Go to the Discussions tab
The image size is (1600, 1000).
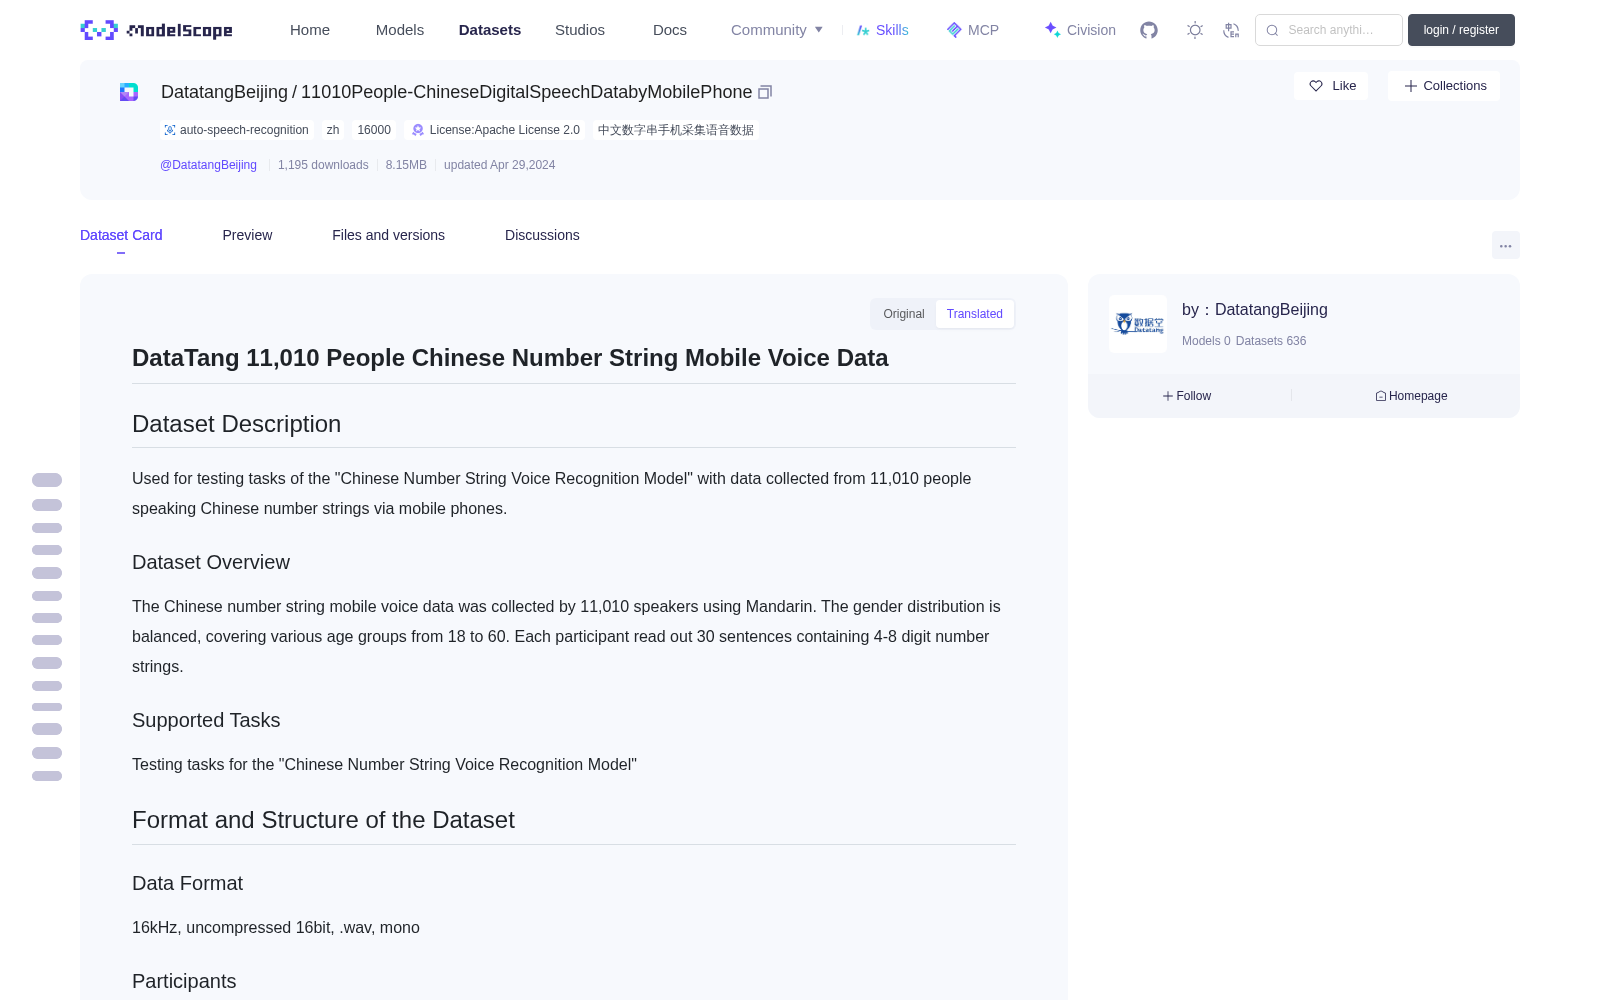point(542,235)
